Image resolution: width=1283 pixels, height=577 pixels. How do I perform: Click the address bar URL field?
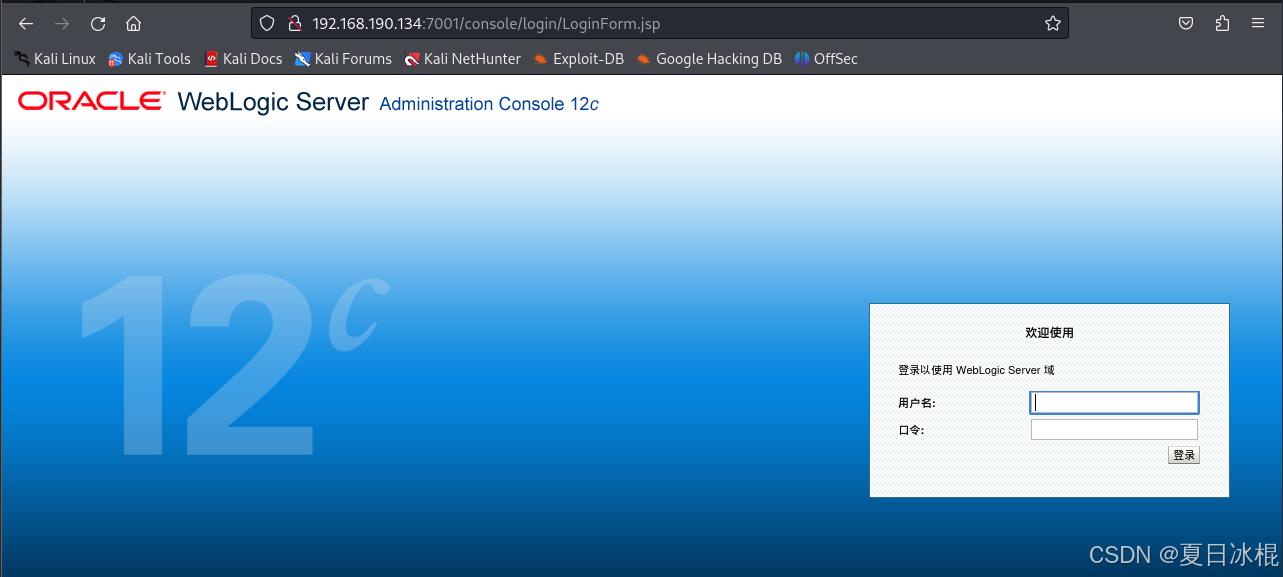pos(660,23)
